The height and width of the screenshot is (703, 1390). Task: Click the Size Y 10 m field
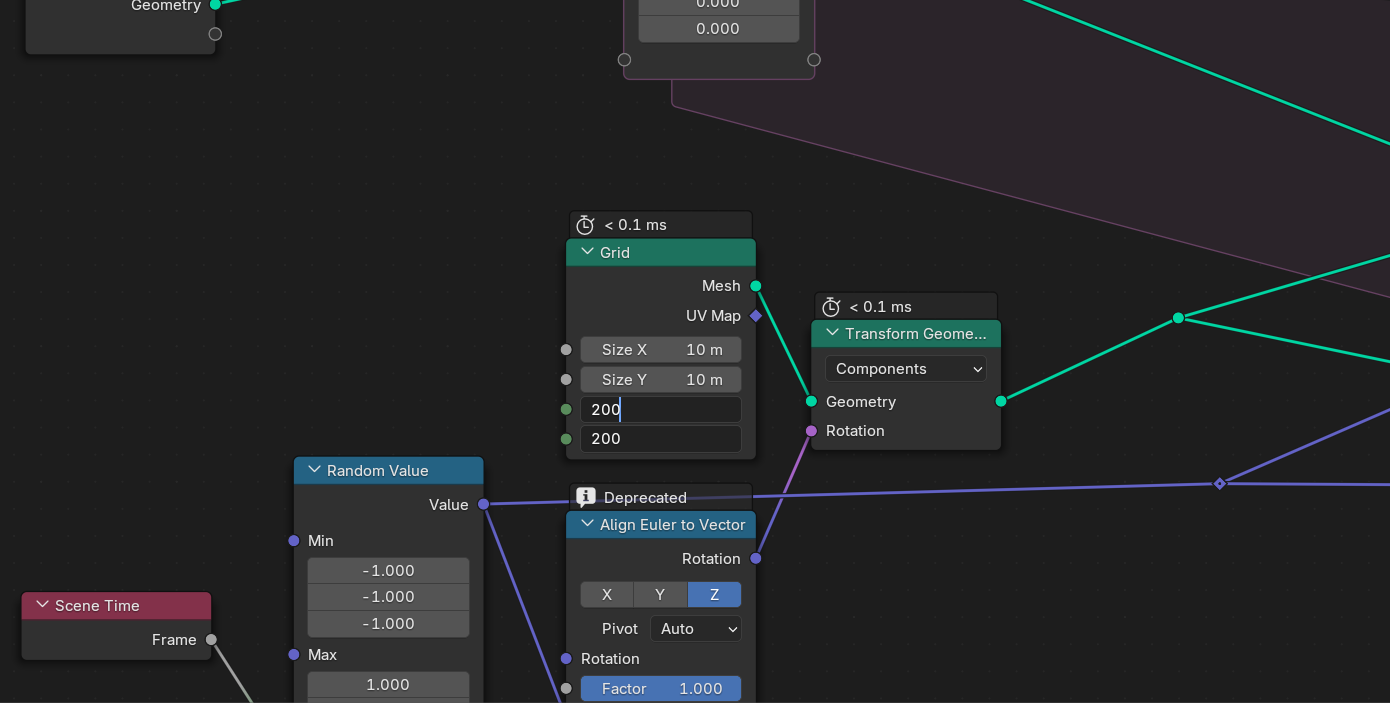661,379
